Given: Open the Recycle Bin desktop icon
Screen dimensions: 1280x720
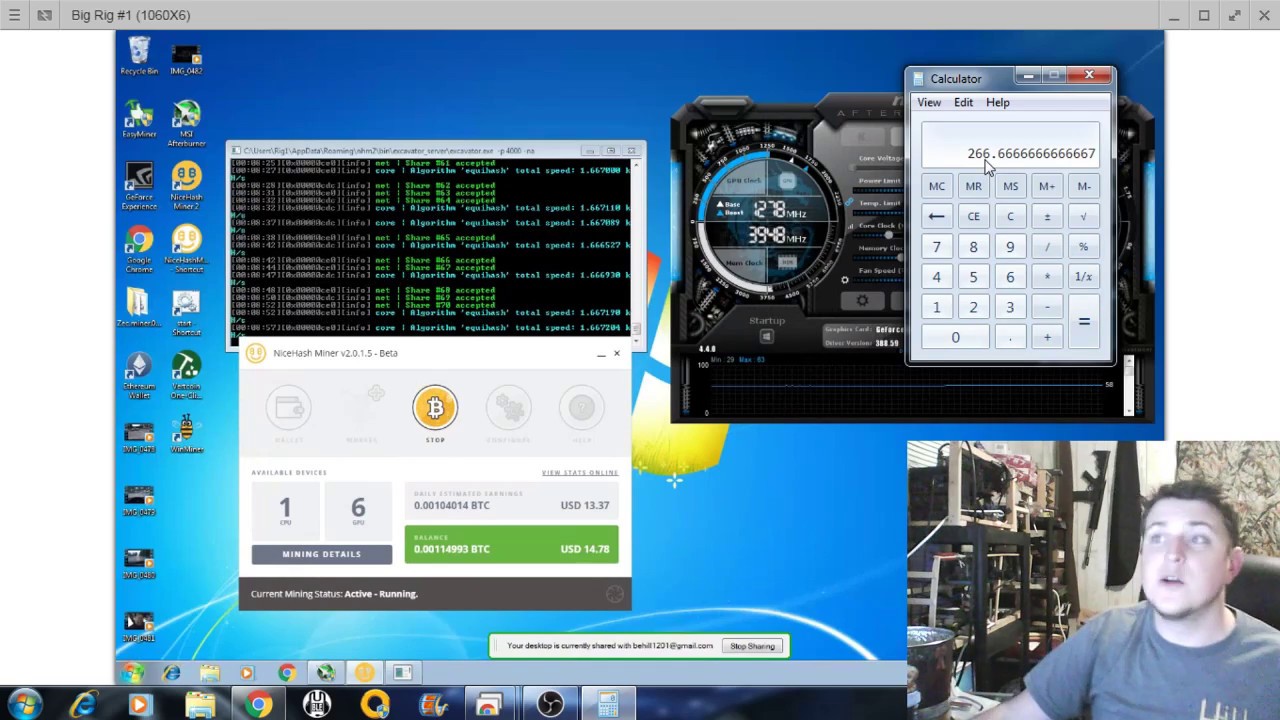Looking at the screenshot, I should point(139,56).
